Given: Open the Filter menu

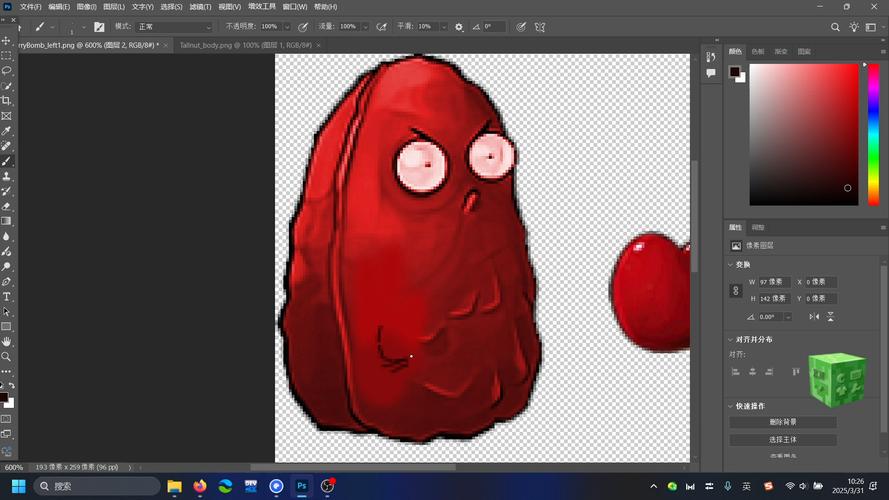Looking at the screenshot, I should (x=200, y=7).
